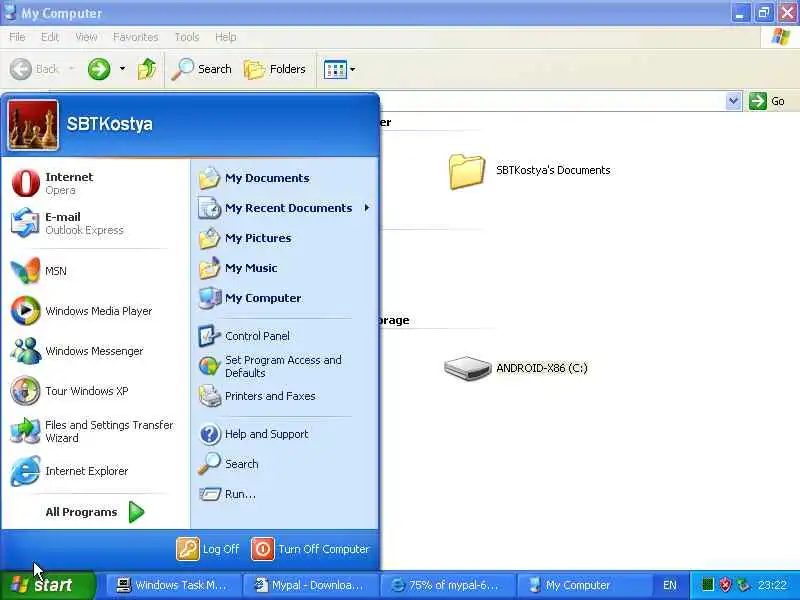The image size is (800, 600).
Task: Open Set Program Access and Defaults icon
Action: 209,366
